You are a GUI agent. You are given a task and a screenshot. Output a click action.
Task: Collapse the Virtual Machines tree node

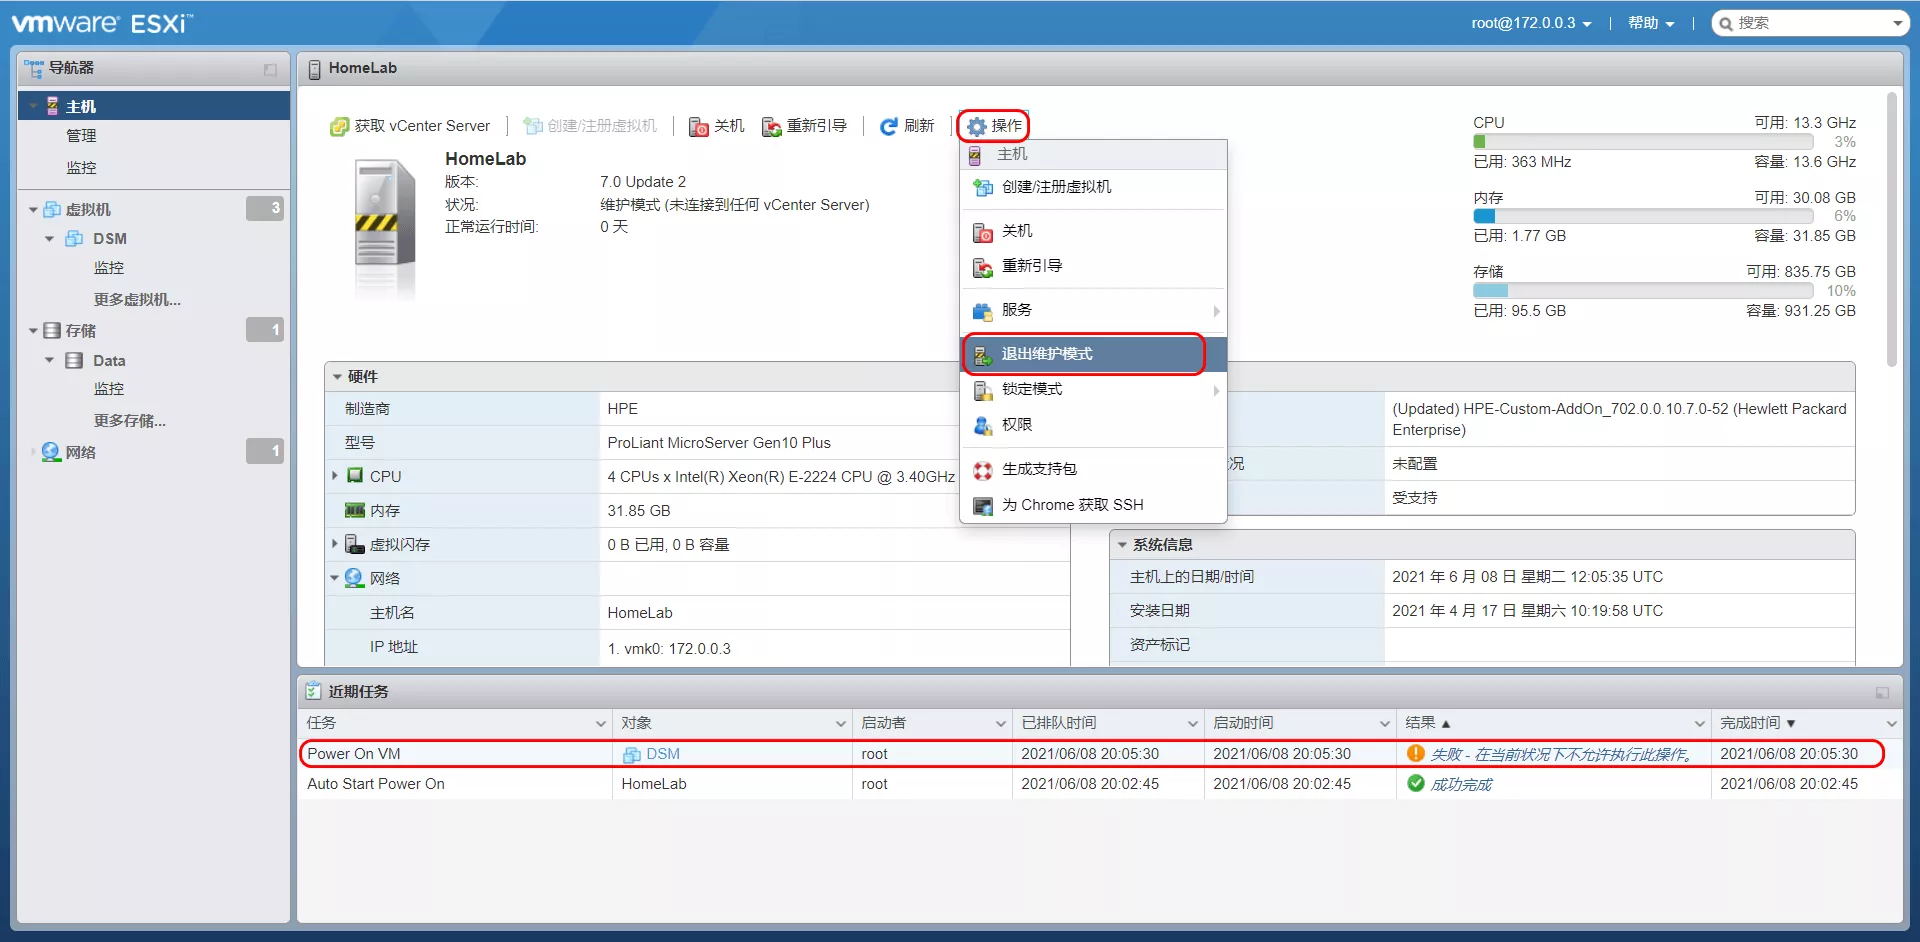[33, 210]
